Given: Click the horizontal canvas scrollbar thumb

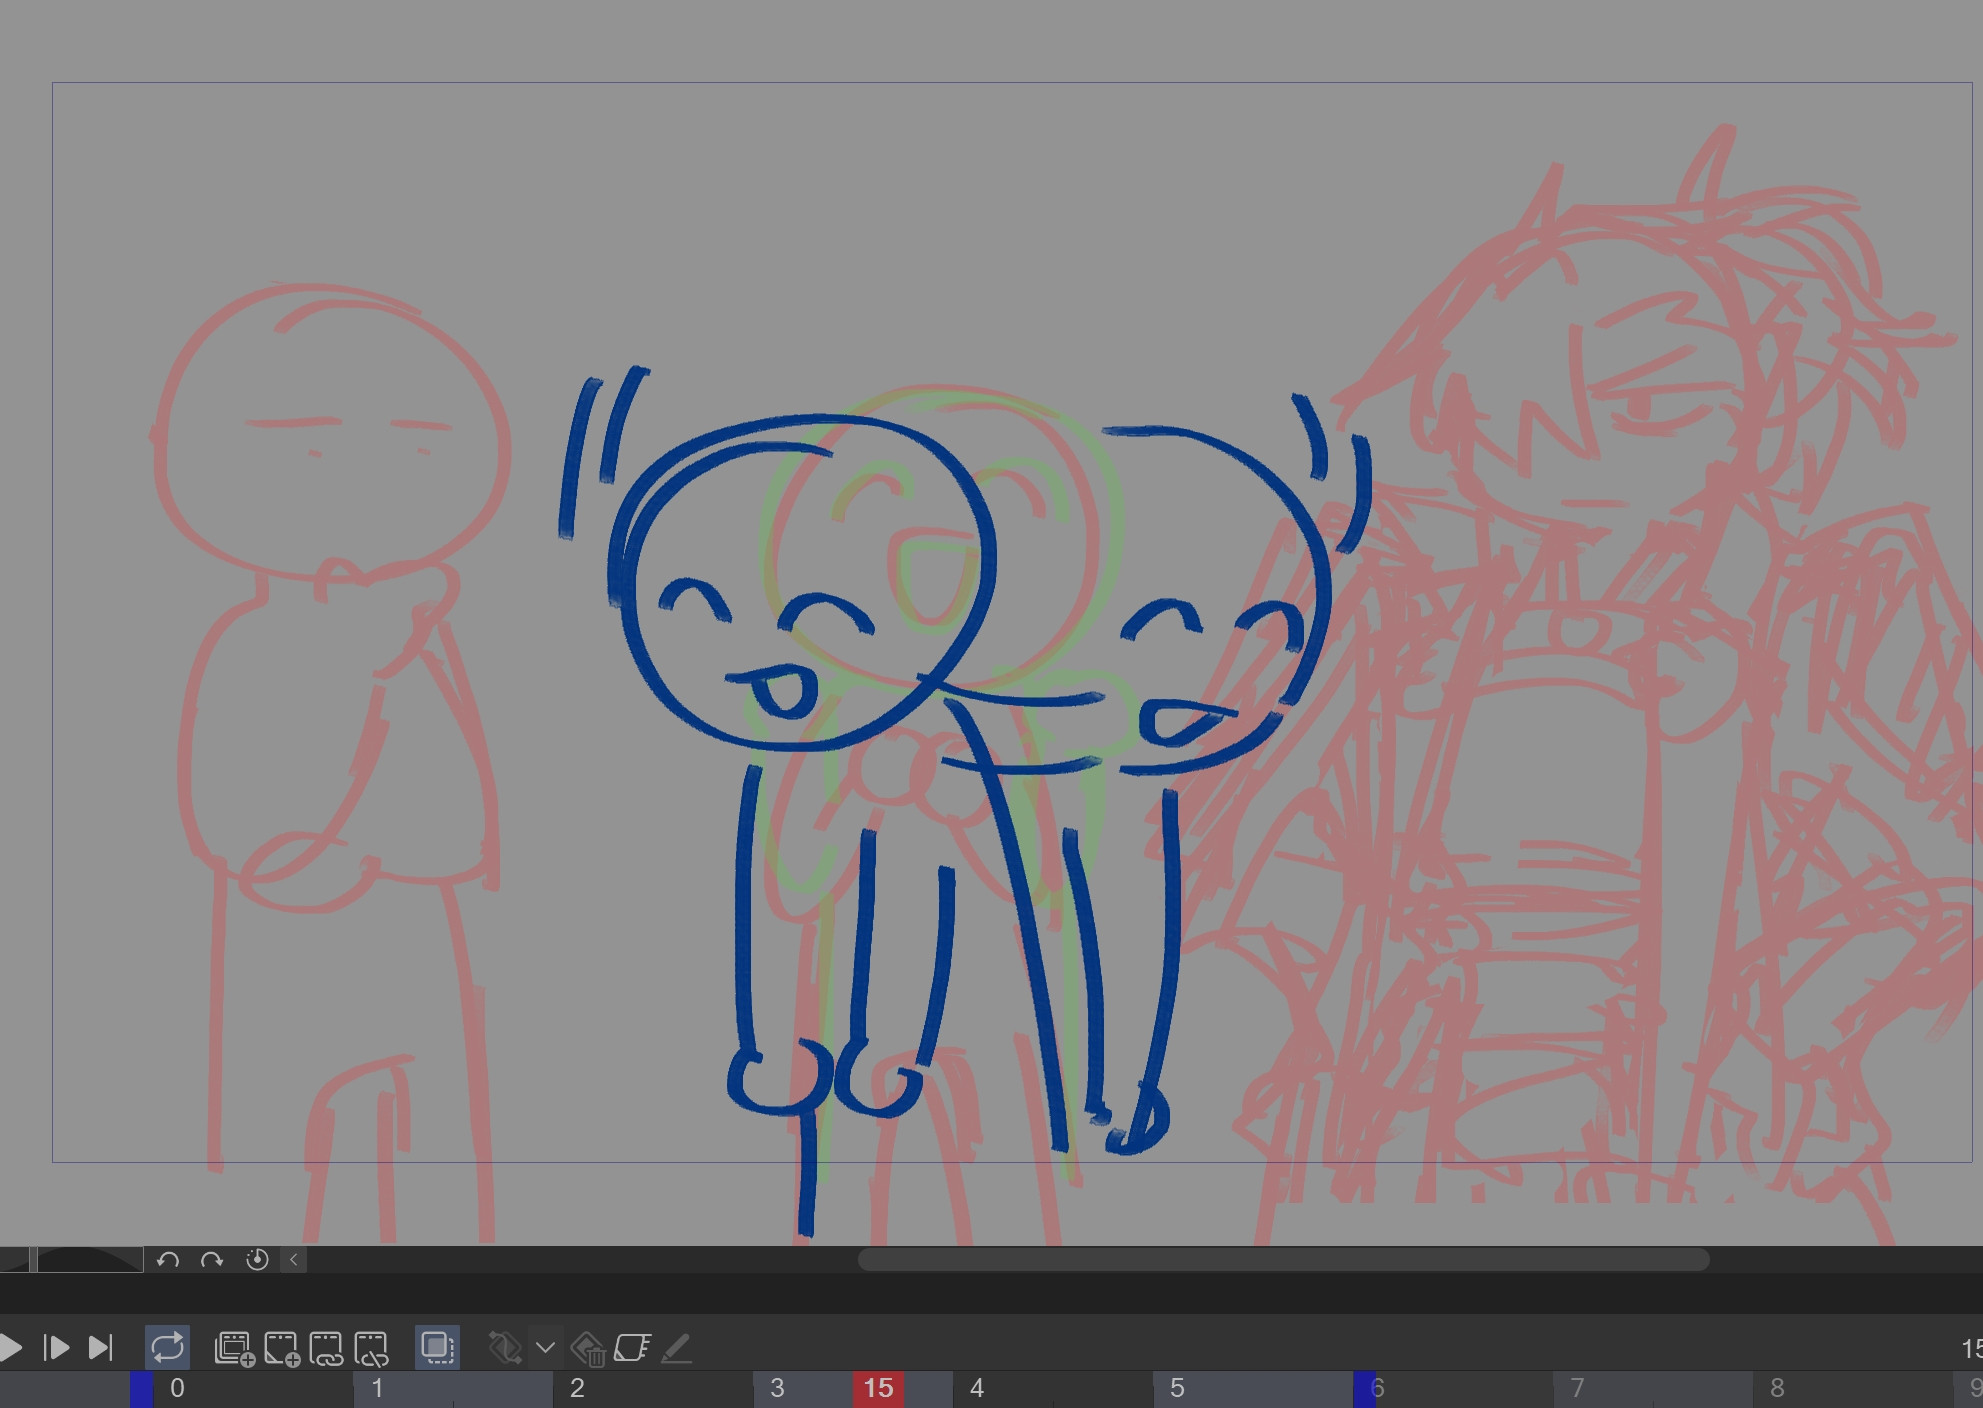Looking at the screenshot, I should click(1283, 1260).
